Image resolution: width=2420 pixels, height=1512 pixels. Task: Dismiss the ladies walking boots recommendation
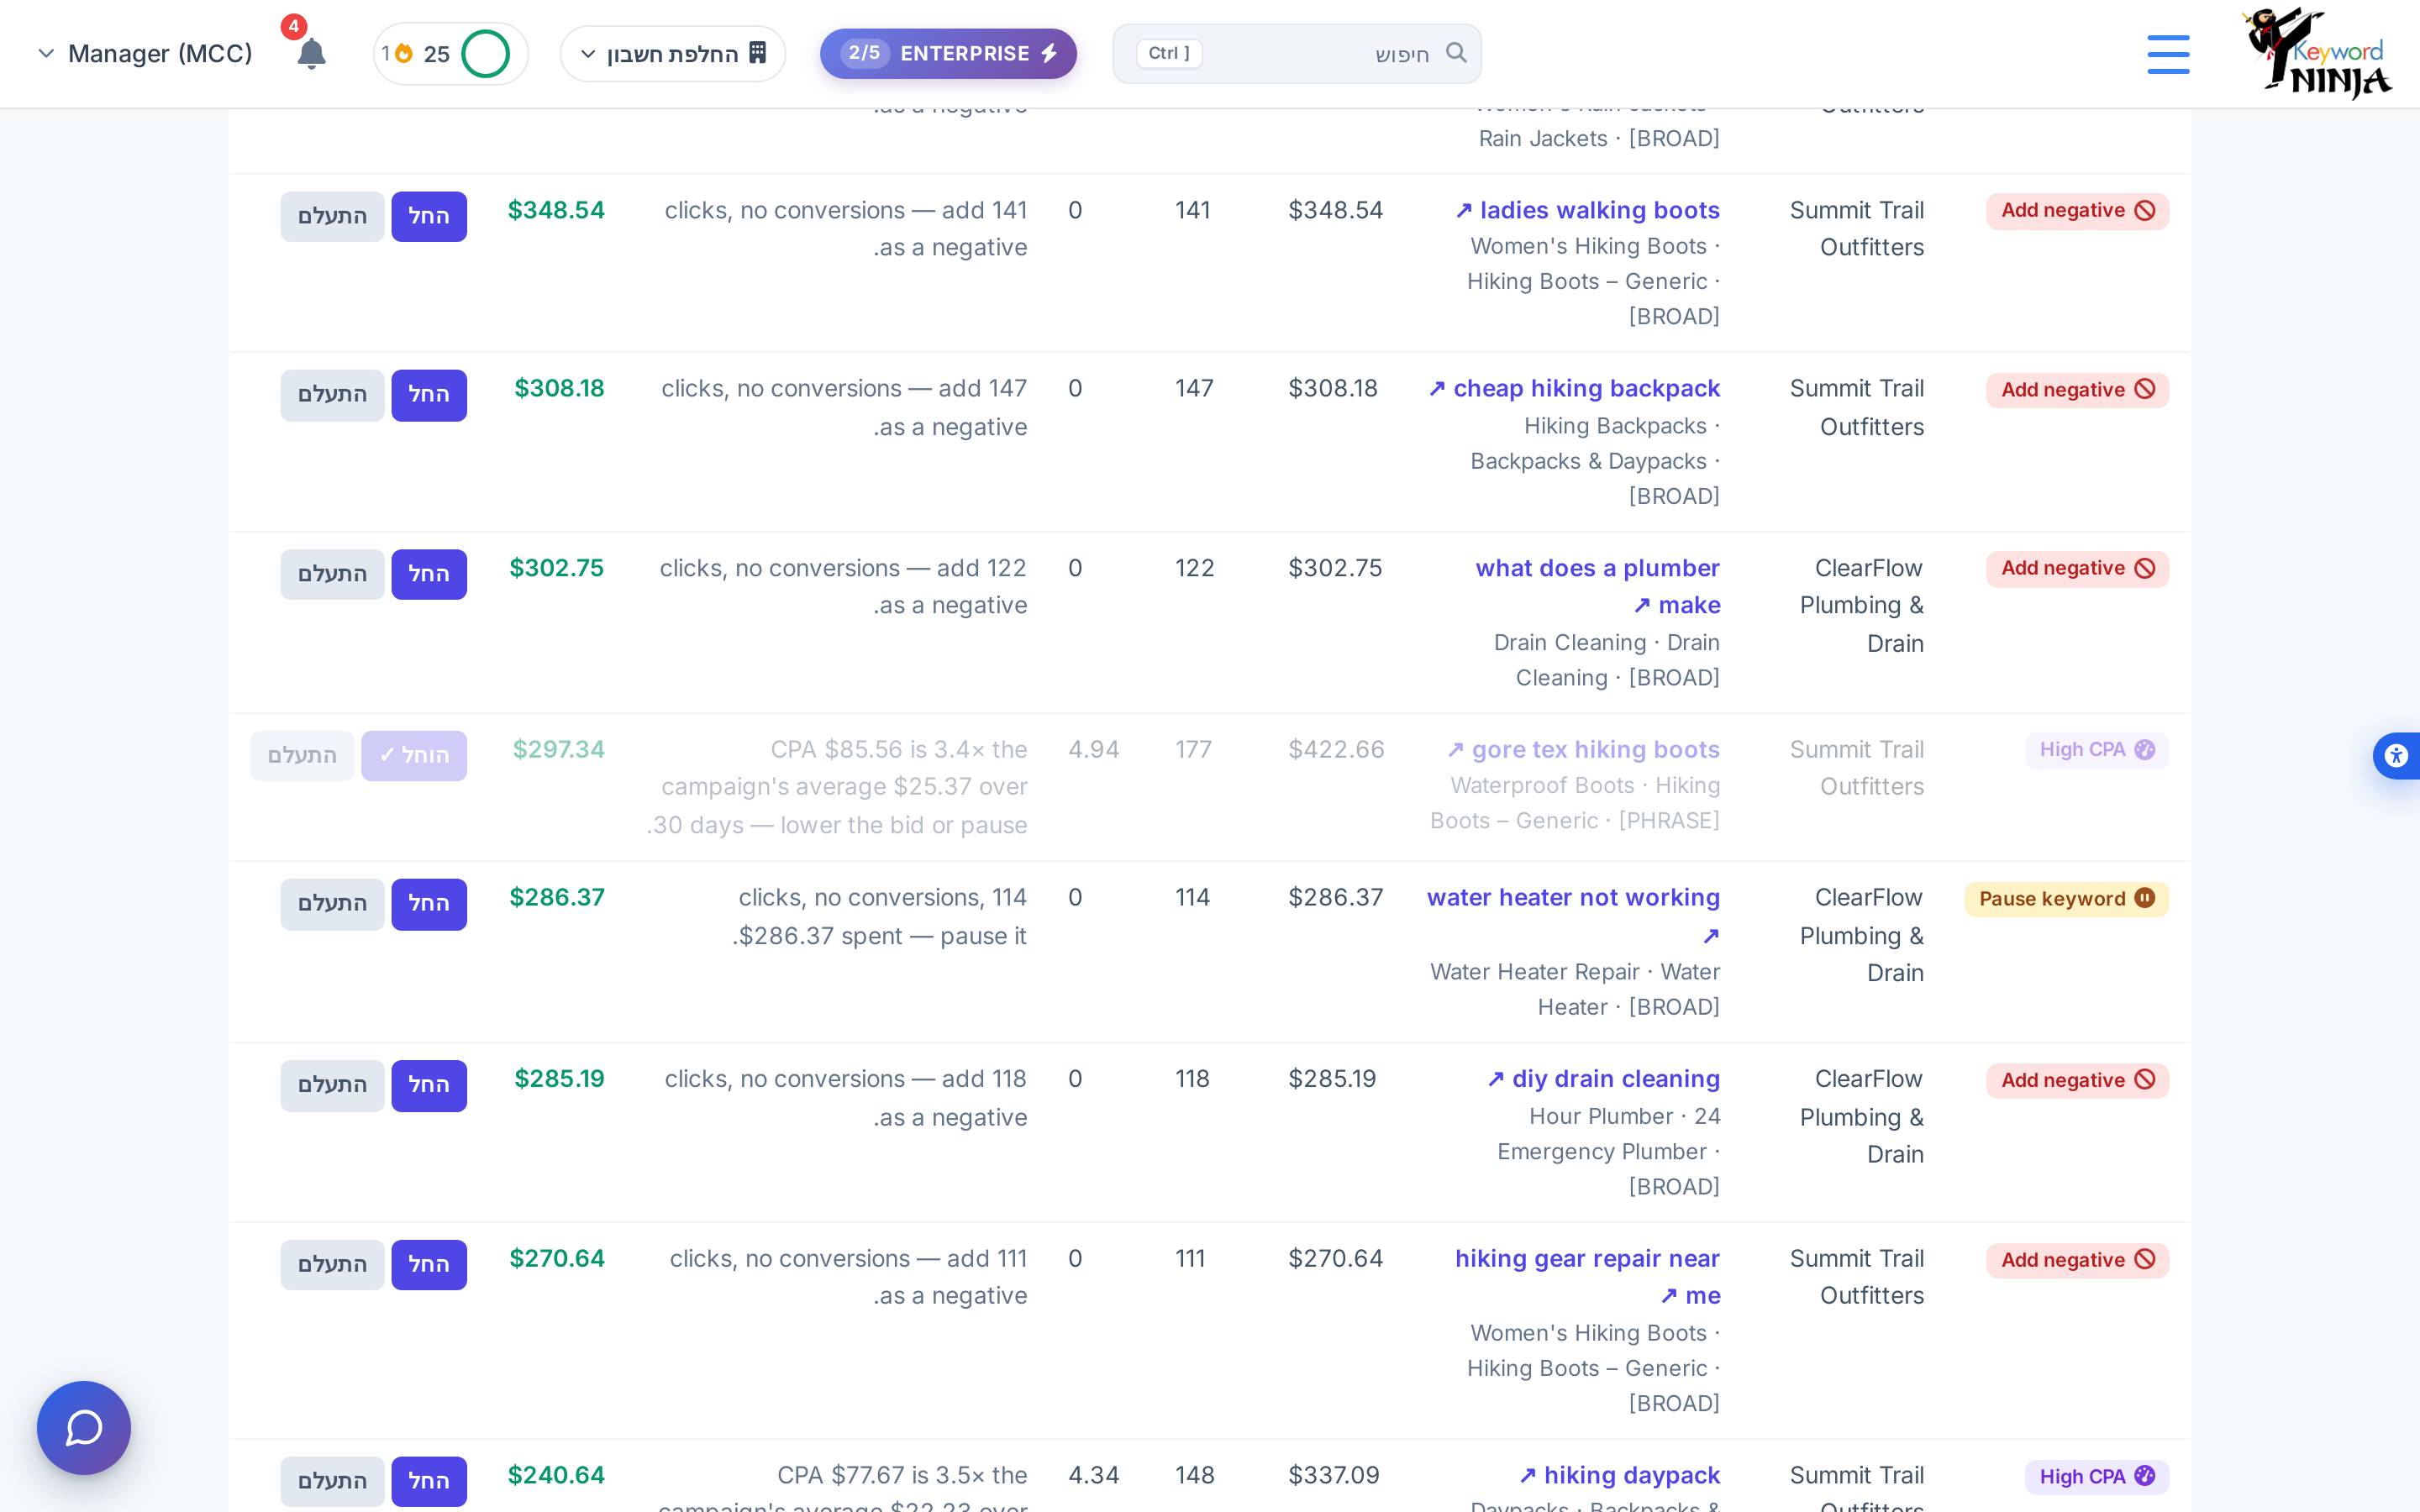coord(332,216)
